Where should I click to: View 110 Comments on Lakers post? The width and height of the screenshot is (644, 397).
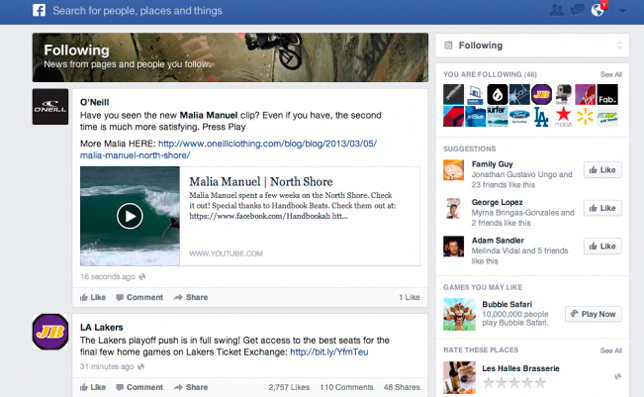(x=347, y=387)
